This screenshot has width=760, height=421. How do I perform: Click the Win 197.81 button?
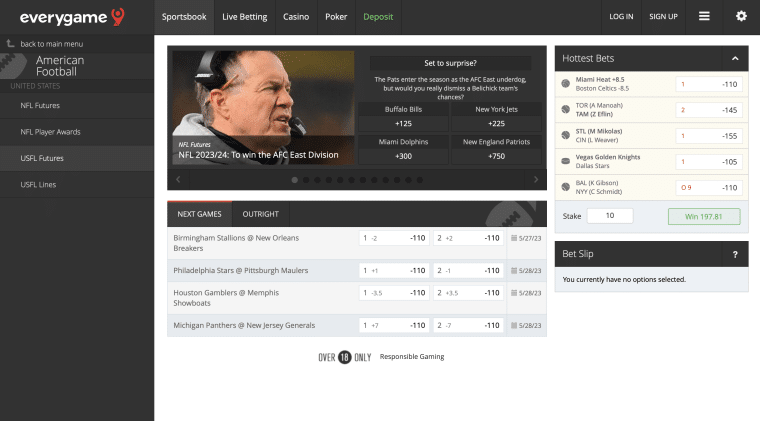[704, 217]
